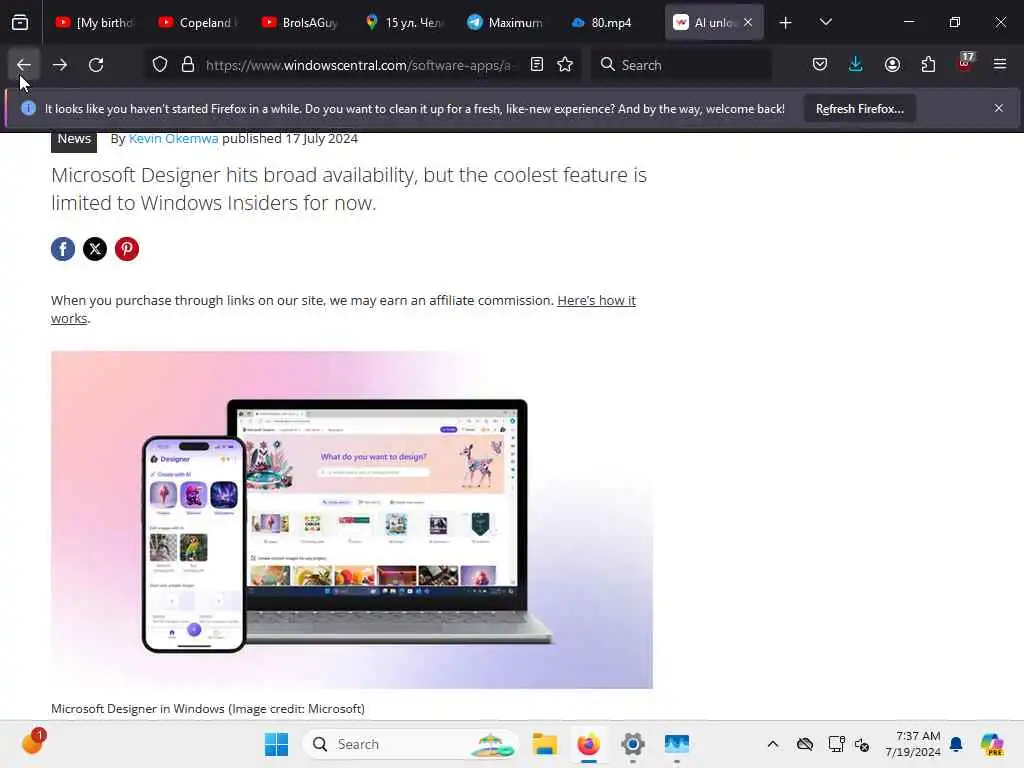Launch Copilot preview from the taskbar
Image resolution: width=1024 pixels, height=768 pixels.
click(992, 744)
